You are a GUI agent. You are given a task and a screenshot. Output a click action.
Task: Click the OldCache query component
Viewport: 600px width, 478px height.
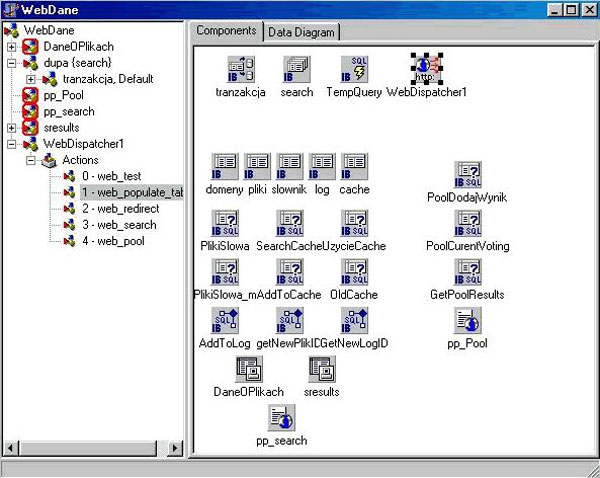353,272
